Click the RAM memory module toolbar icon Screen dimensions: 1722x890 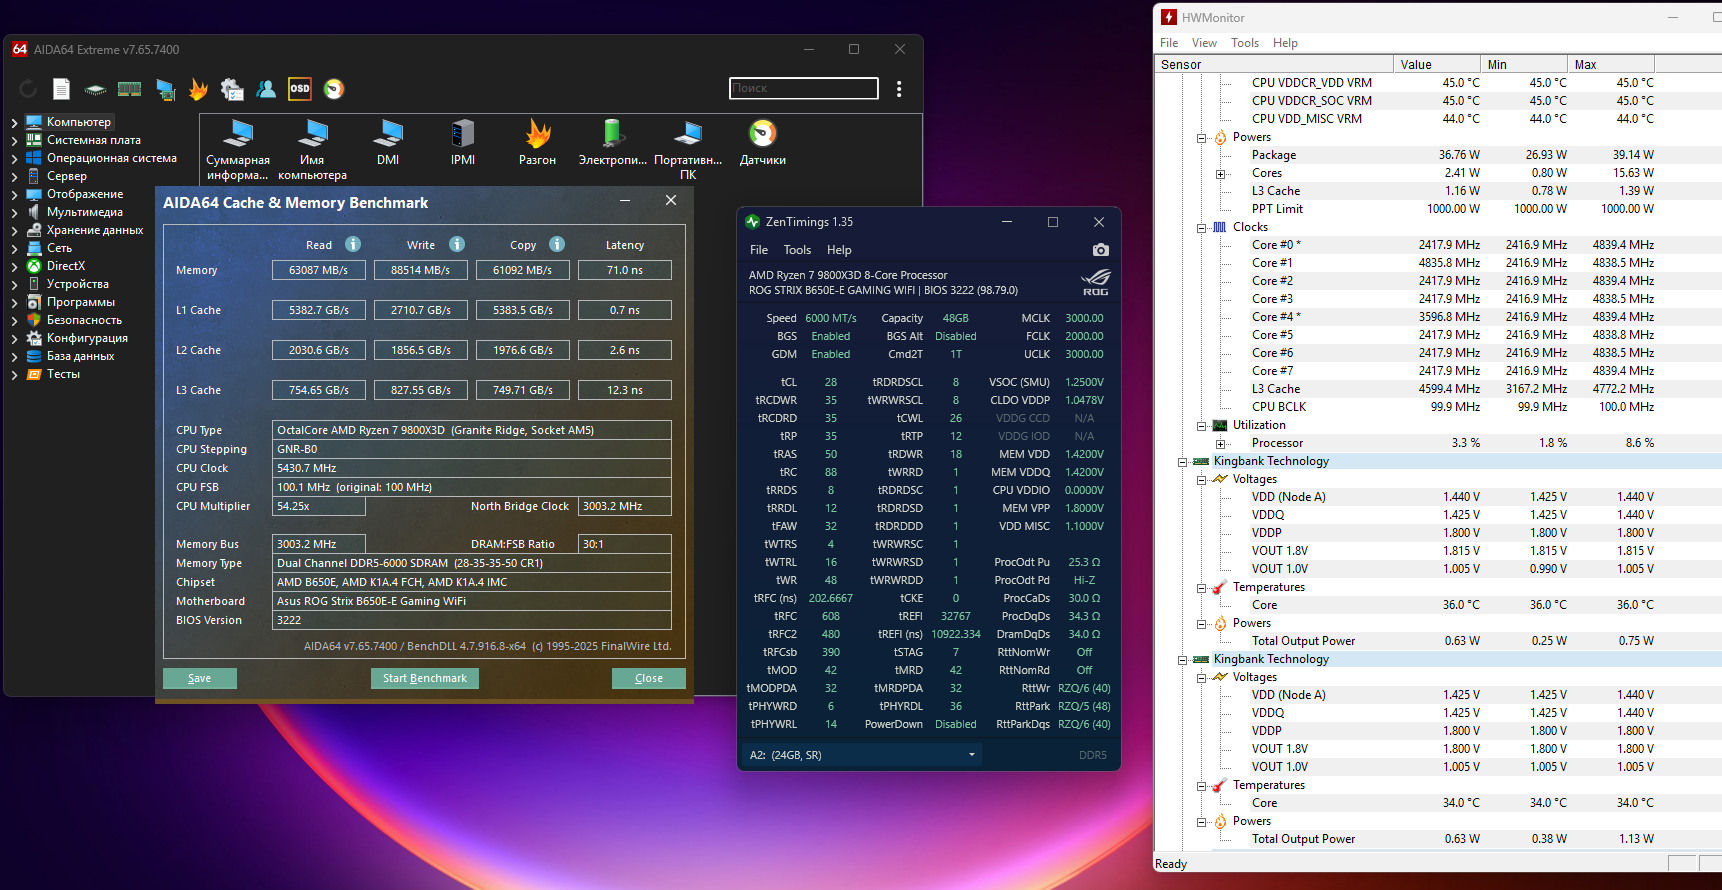(x=129, y=89)
